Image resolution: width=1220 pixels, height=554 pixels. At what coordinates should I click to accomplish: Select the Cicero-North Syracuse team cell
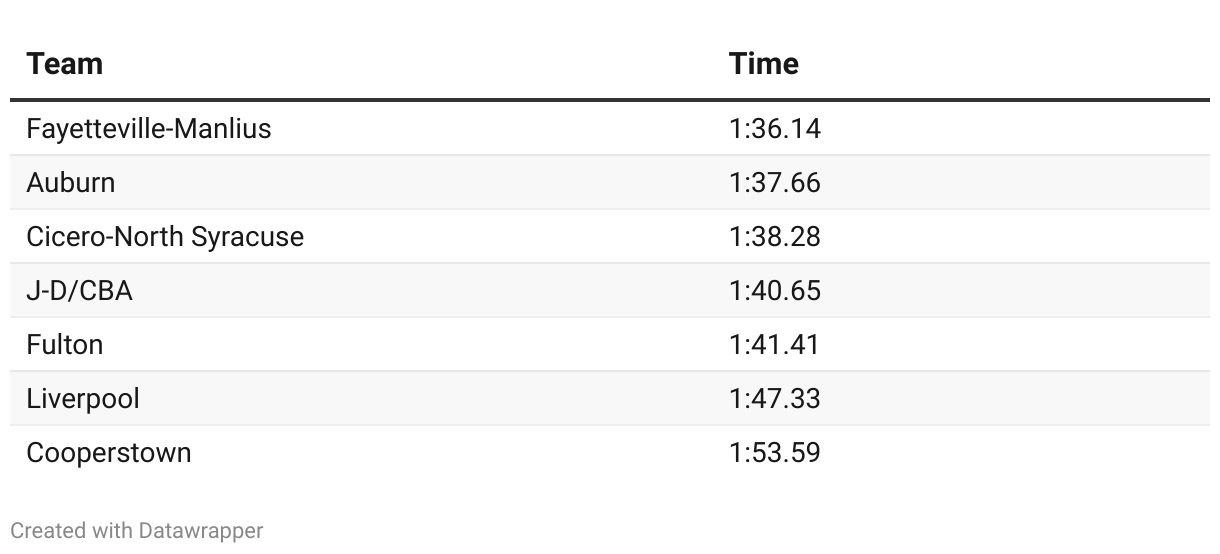pyautogui.click(x=165, y=237)
